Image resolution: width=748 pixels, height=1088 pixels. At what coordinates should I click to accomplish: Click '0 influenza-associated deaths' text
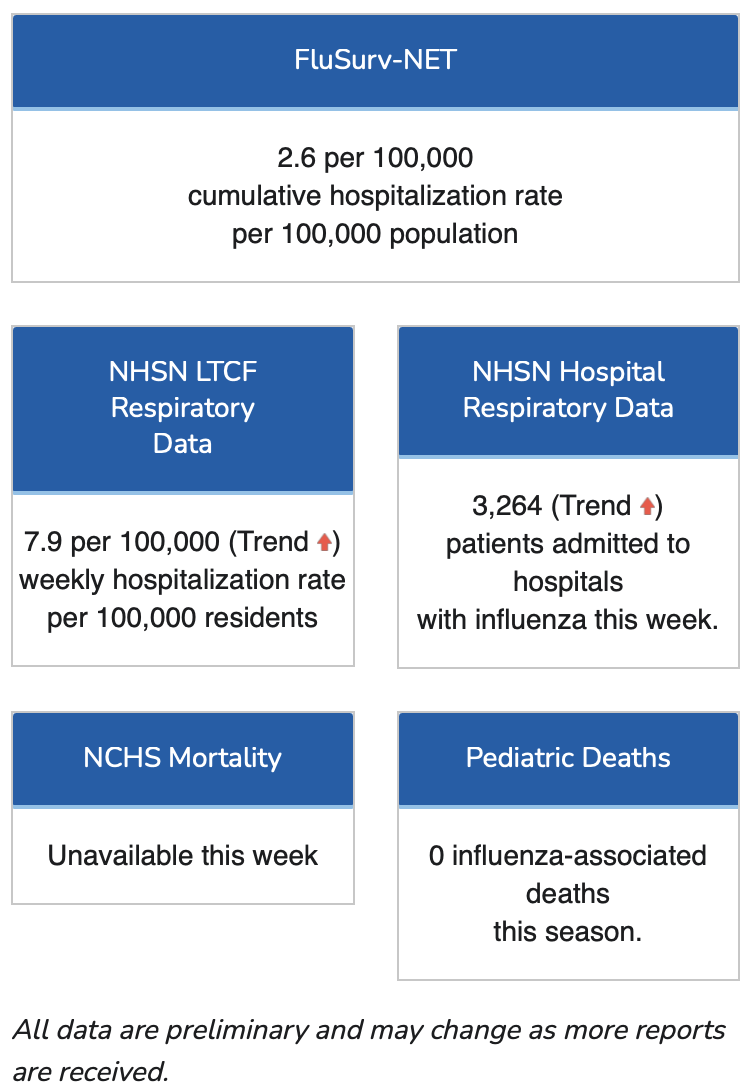[x=568, y=874]
